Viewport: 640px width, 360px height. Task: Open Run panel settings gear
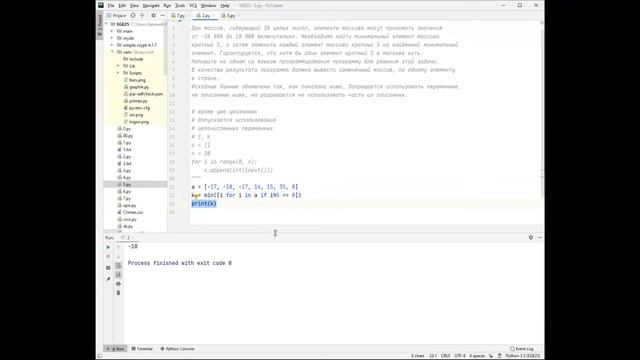pos(531,238)
